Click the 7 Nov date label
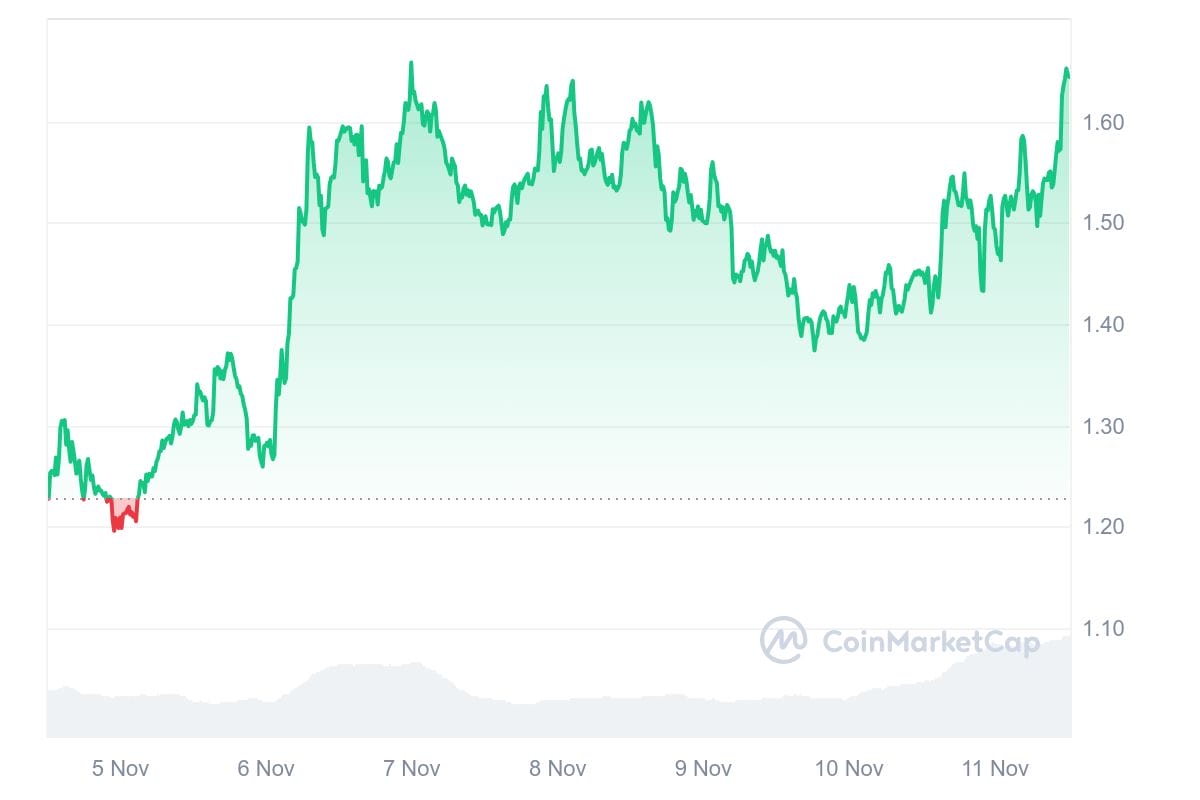 412,768
